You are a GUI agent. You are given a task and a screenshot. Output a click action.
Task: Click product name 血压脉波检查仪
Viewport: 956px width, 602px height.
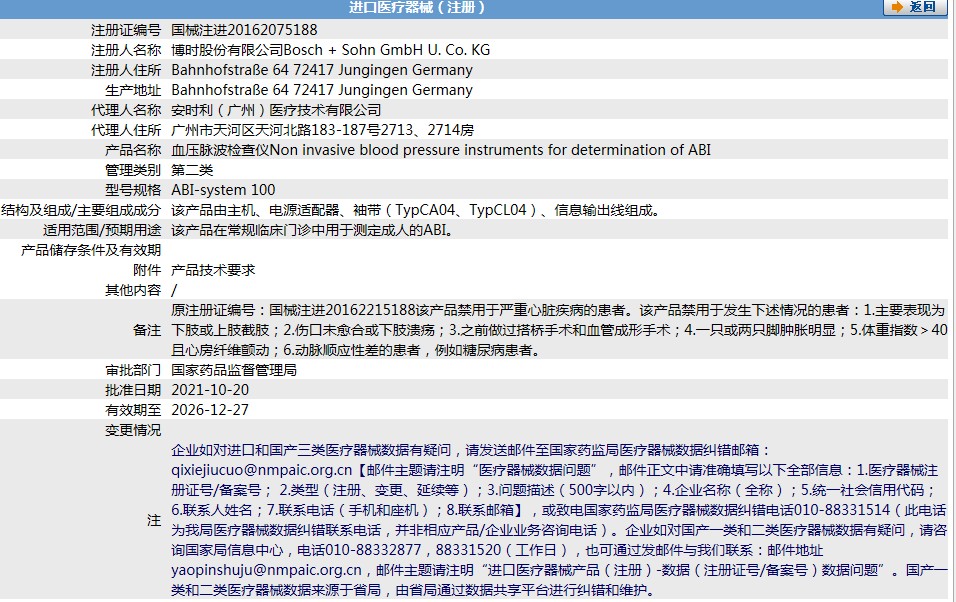click(220, 150)
